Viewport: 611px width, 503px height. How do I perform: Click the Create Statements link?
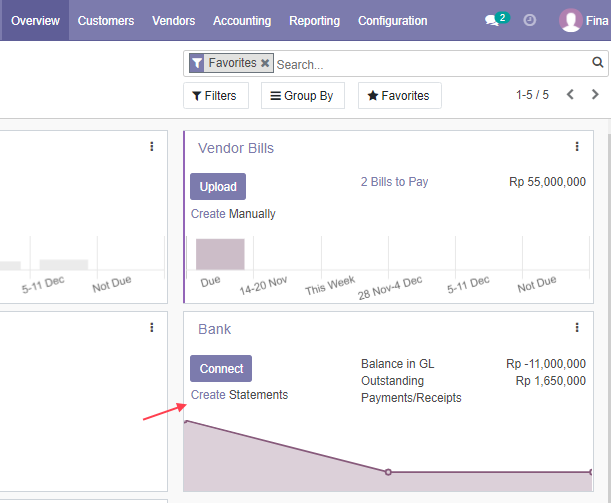pos(239,395)
